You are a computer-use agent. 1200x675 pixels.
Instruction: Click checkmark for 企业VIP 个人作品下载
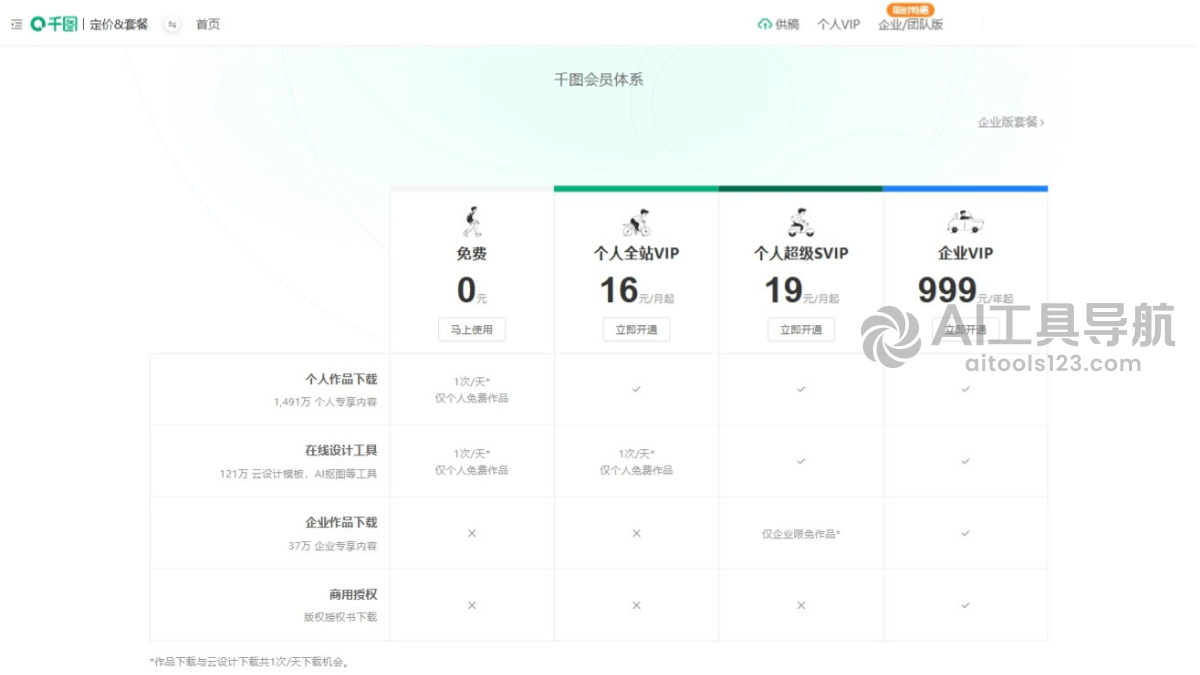965,389
